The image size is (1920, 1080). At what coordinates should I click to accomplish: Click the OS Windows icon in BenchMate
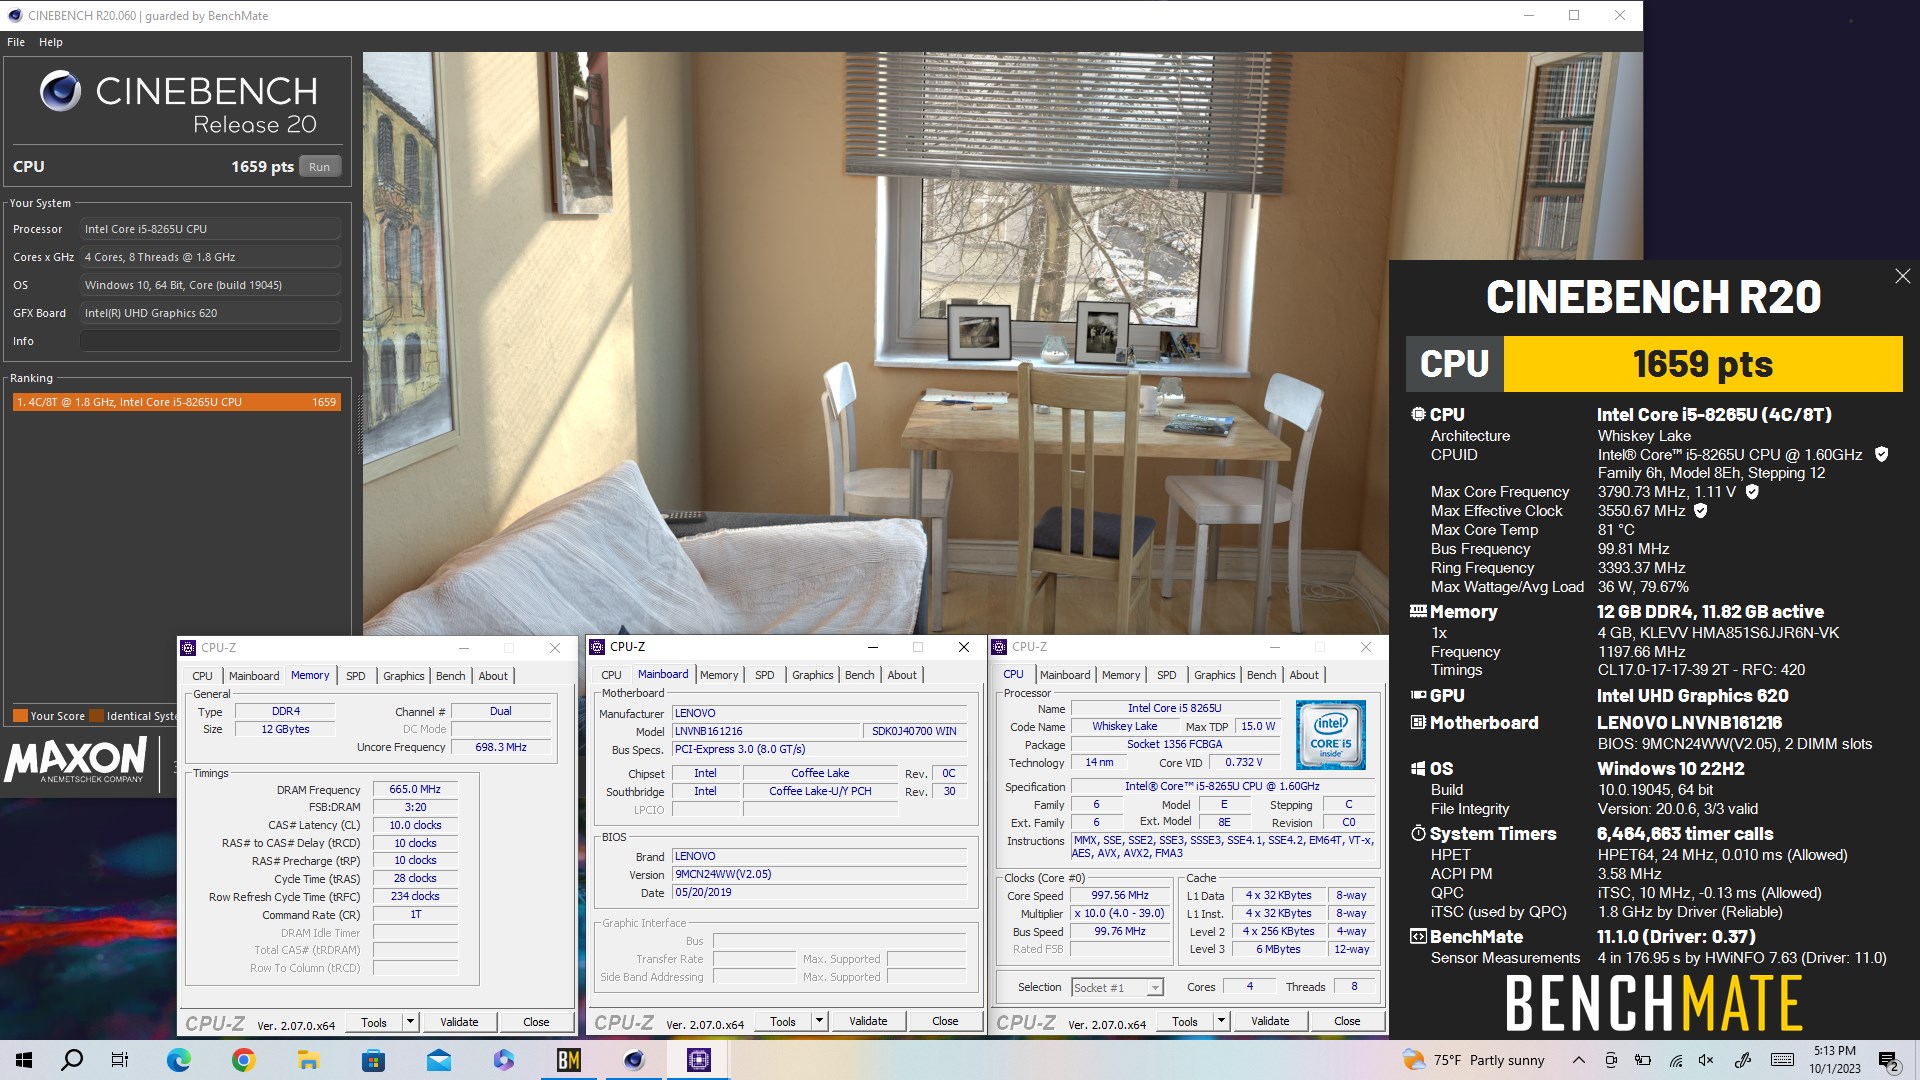point(1418,768)
